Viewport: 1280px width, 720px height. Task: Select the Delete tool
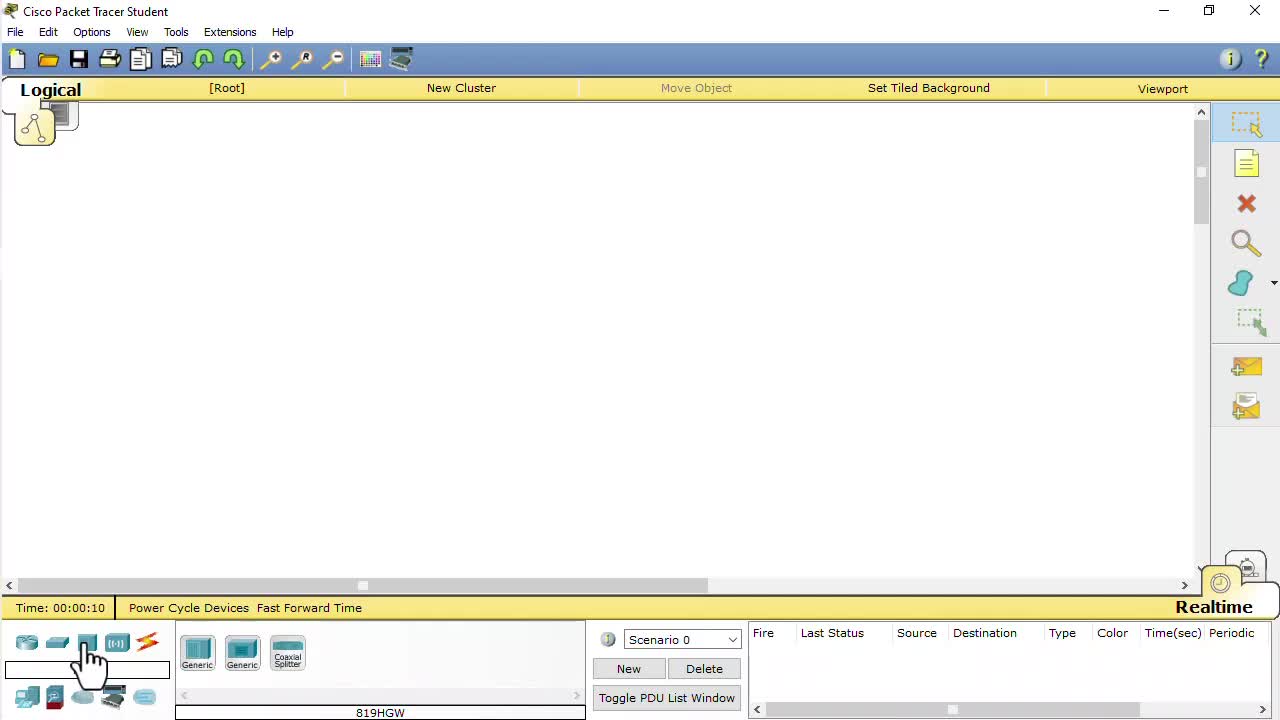(x=1246, y=203)
